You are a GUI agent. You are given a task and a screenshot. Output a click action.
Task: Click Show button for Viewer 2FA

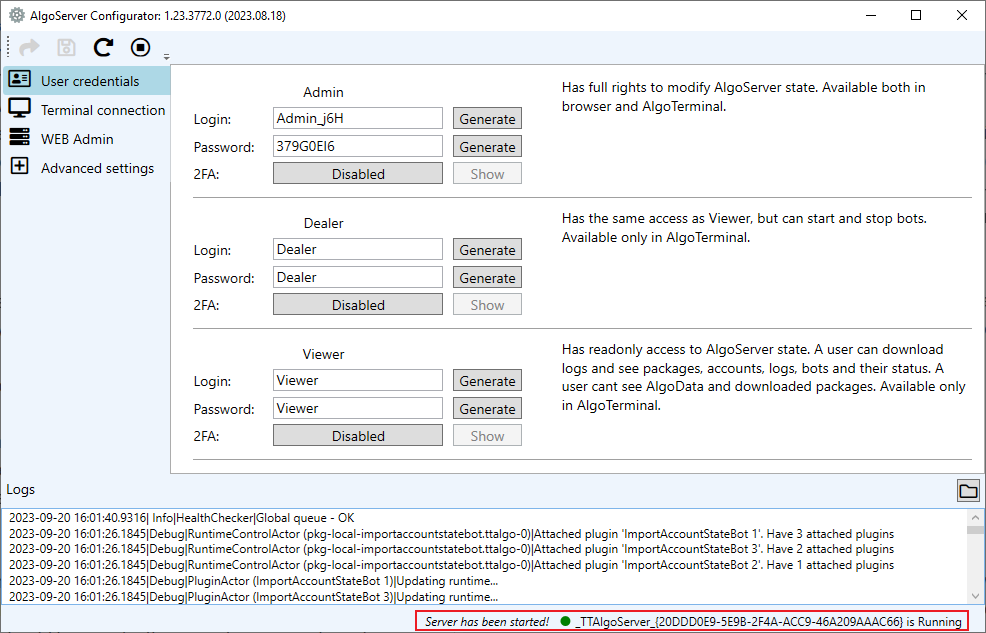[x=487, y=435]
